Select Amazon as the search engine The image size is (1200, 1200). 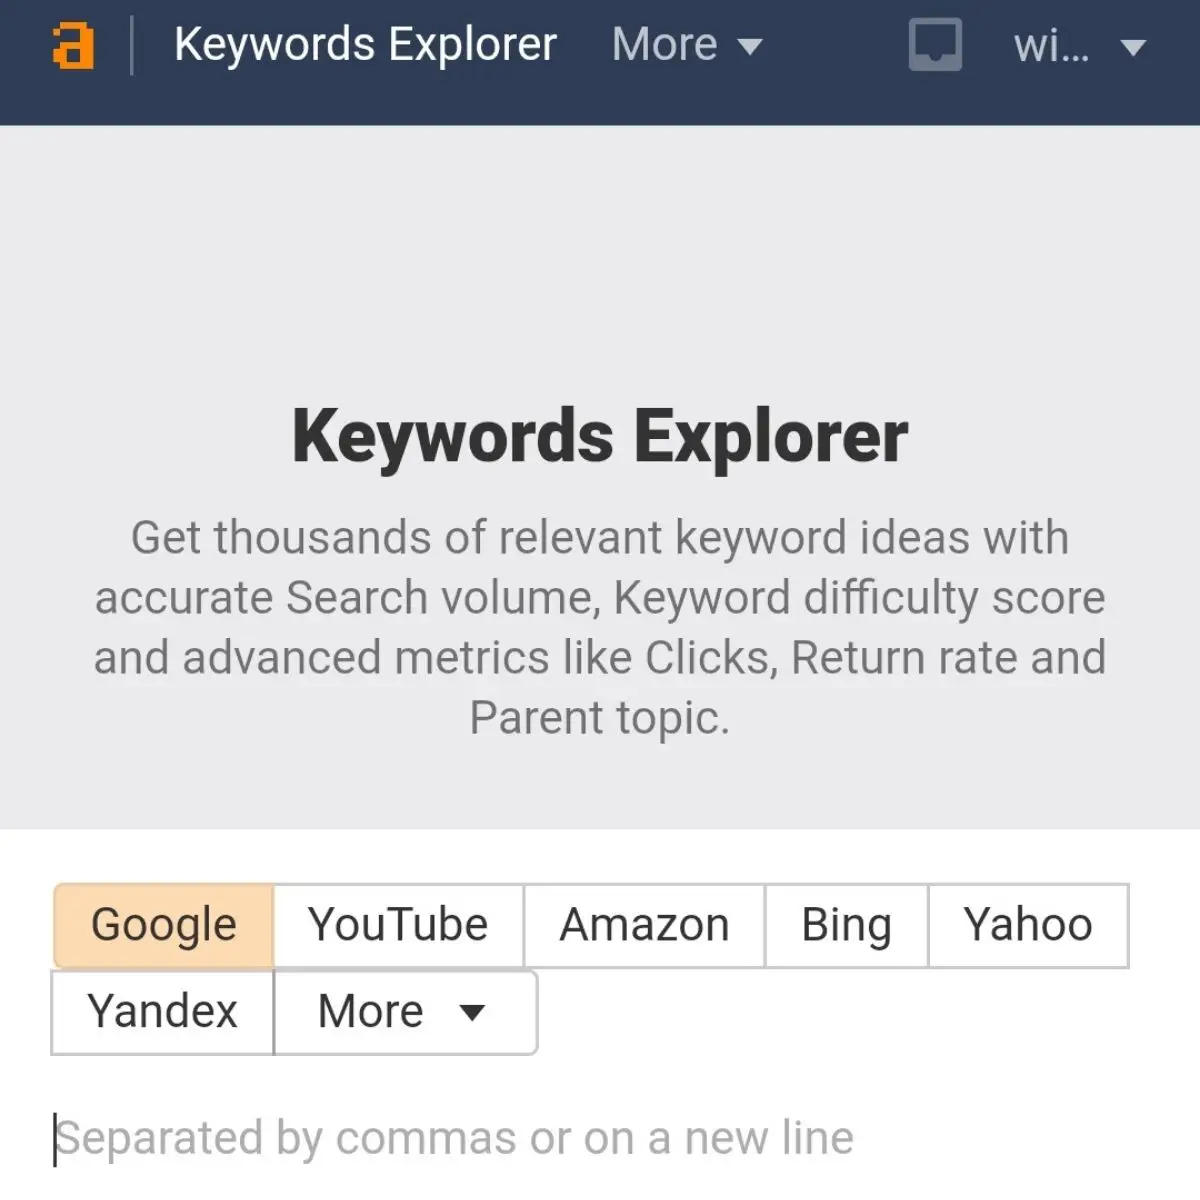644,925
